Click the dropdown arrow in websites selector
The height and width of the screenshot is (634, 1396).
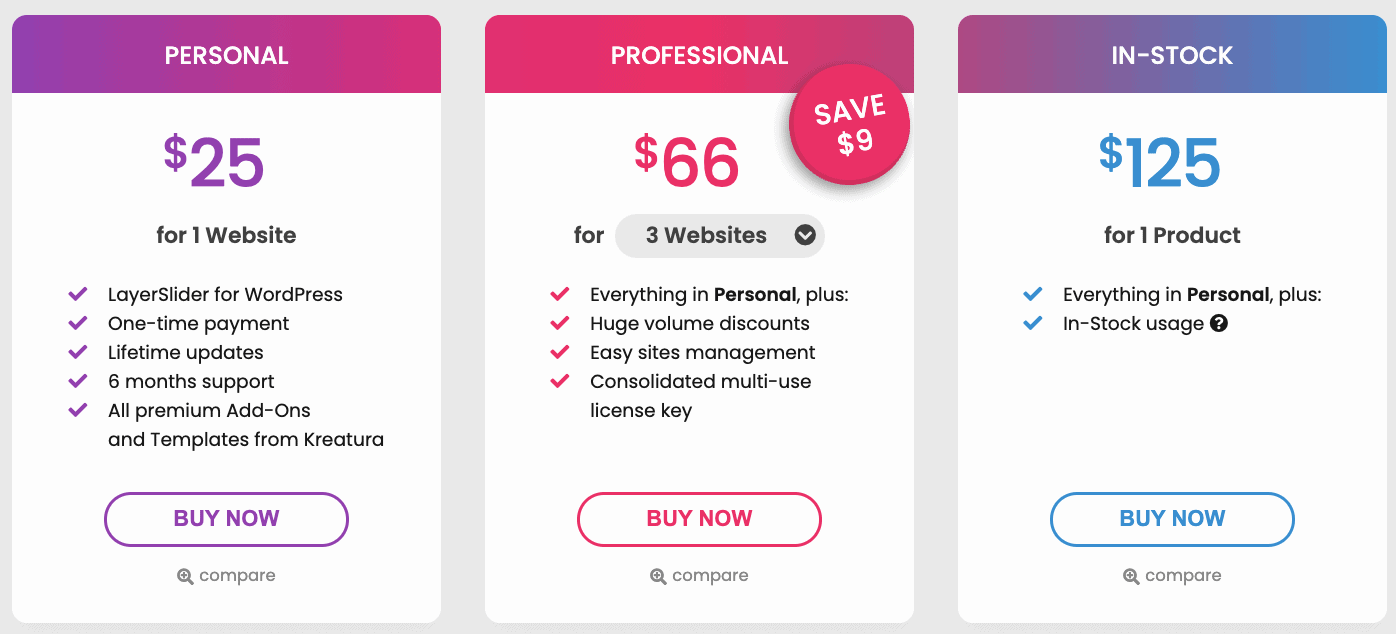805,236
